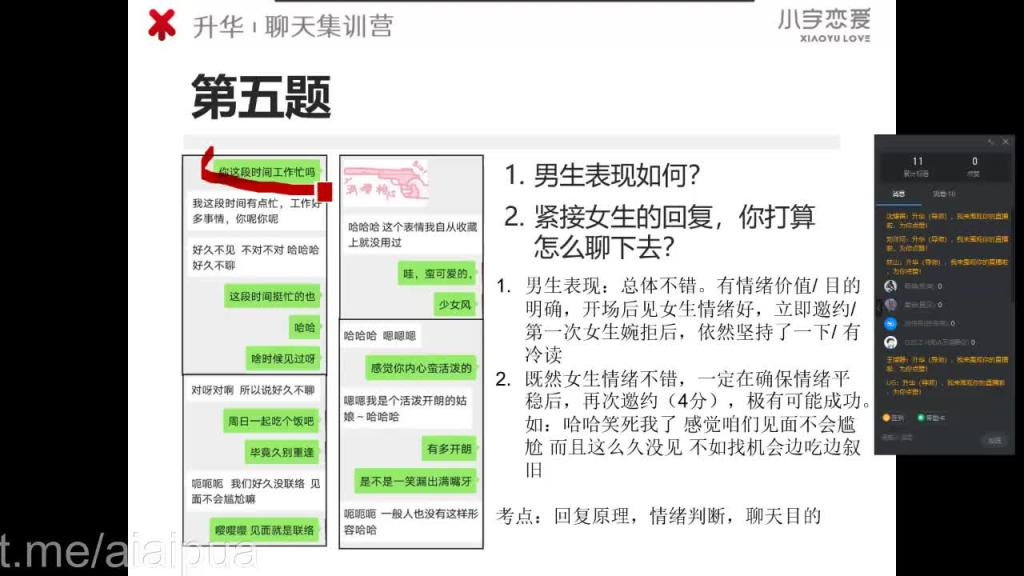Click the pink gun sticker image
The width and height of the screenshot is (1024, 576).
[x=386, y=180]
